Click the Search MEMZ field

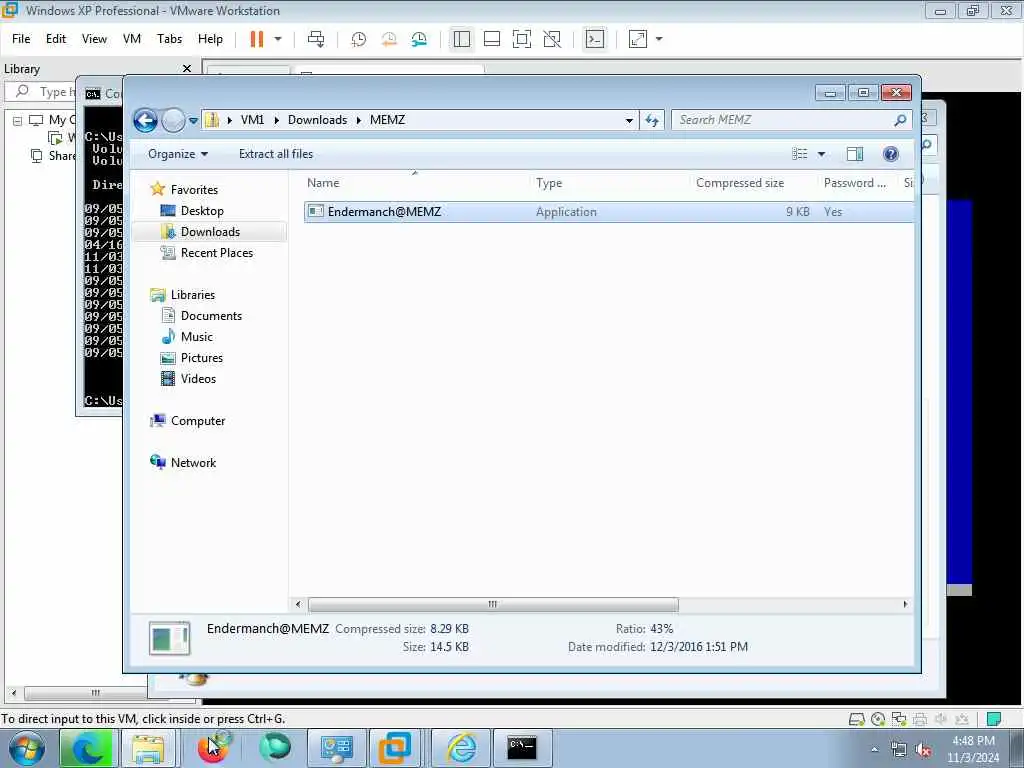point(784,120)
